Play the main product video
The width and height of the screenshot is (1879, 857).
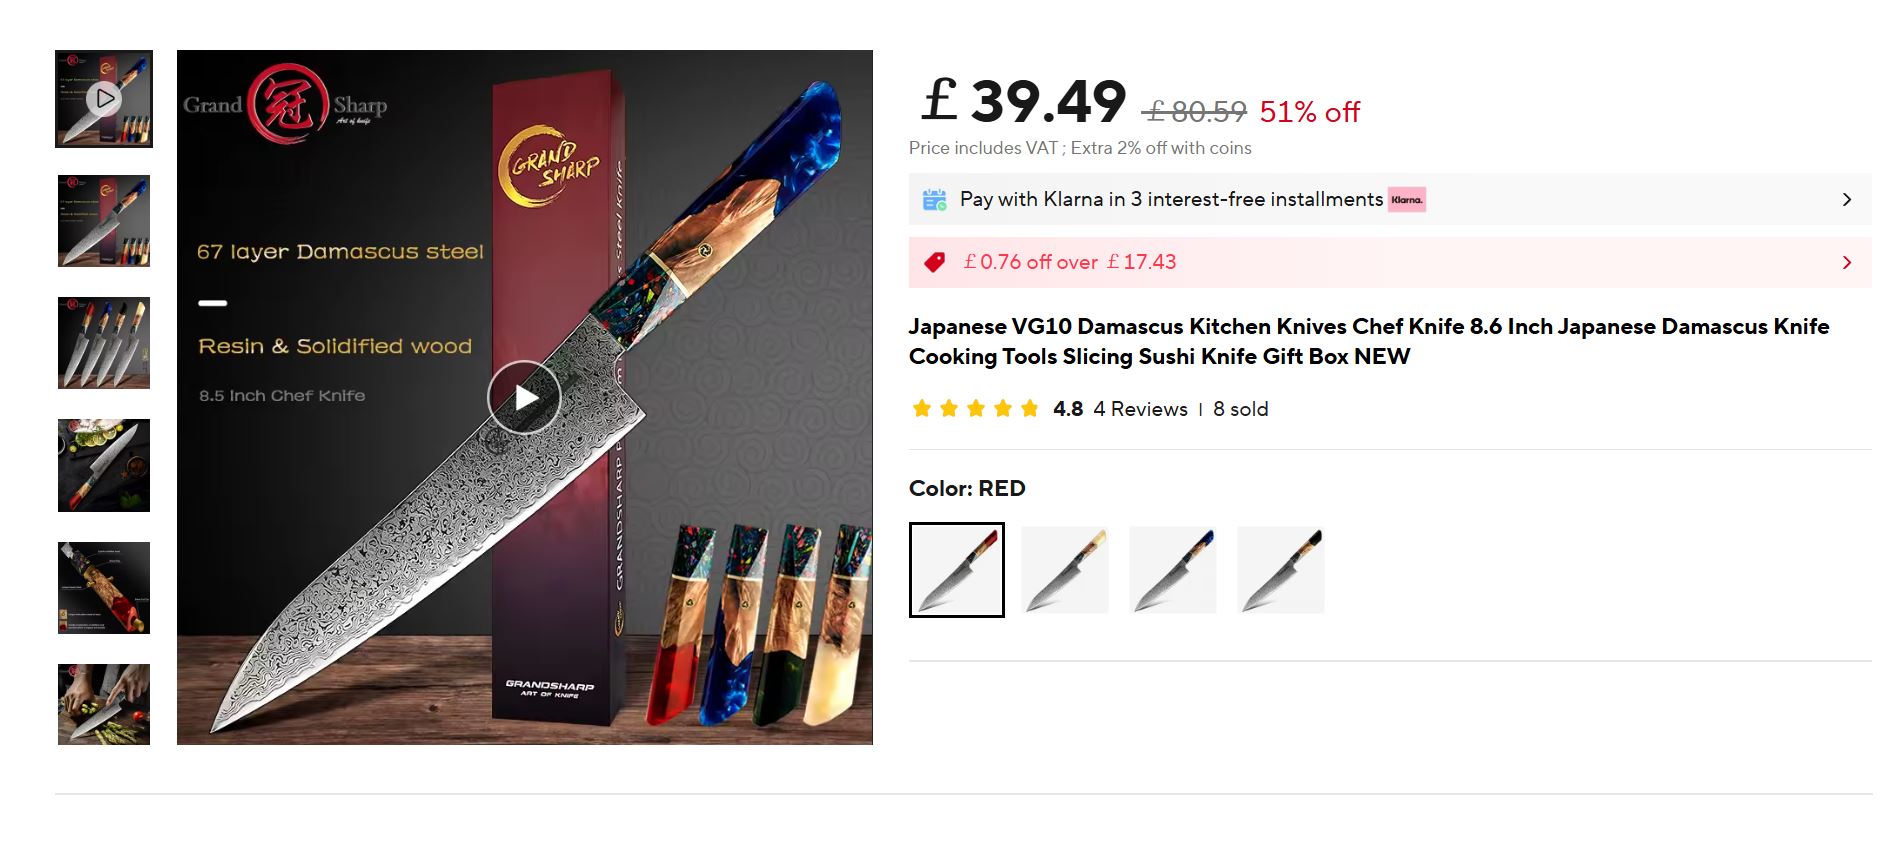click(524, 397)
